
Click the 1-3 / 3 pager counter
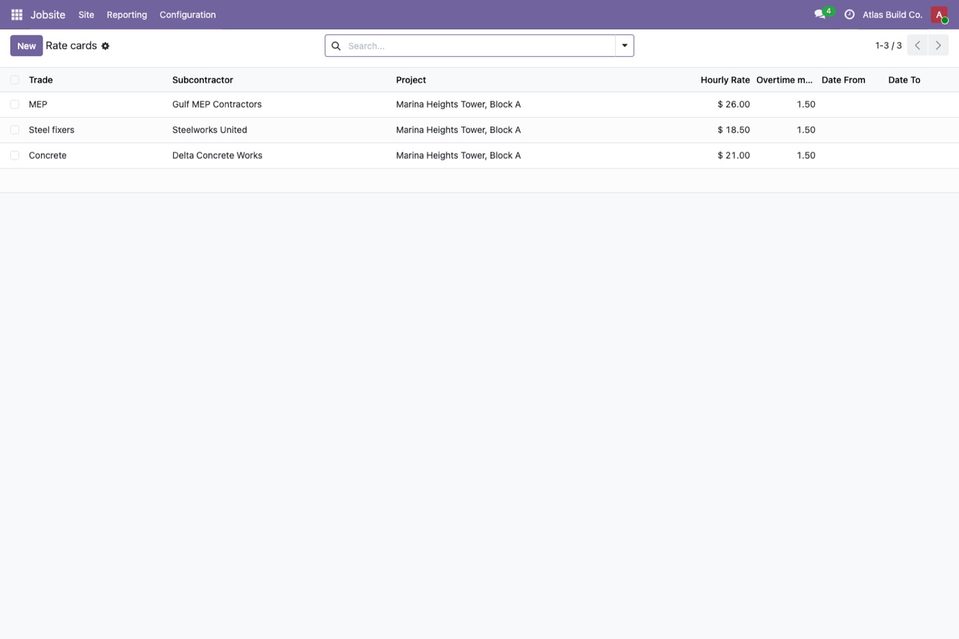coord(888,46)
